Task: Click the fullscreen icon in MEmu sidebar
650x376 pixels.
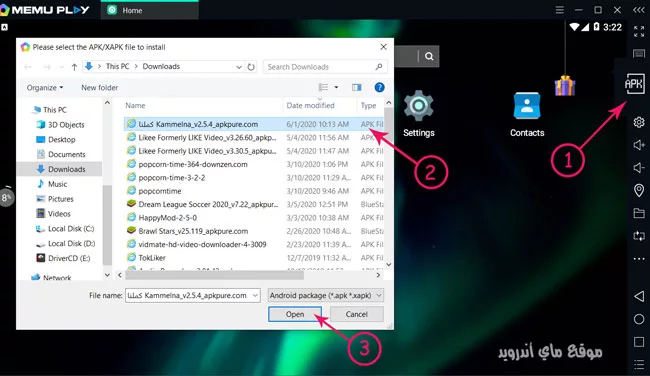Action: [x=639, y=31]
